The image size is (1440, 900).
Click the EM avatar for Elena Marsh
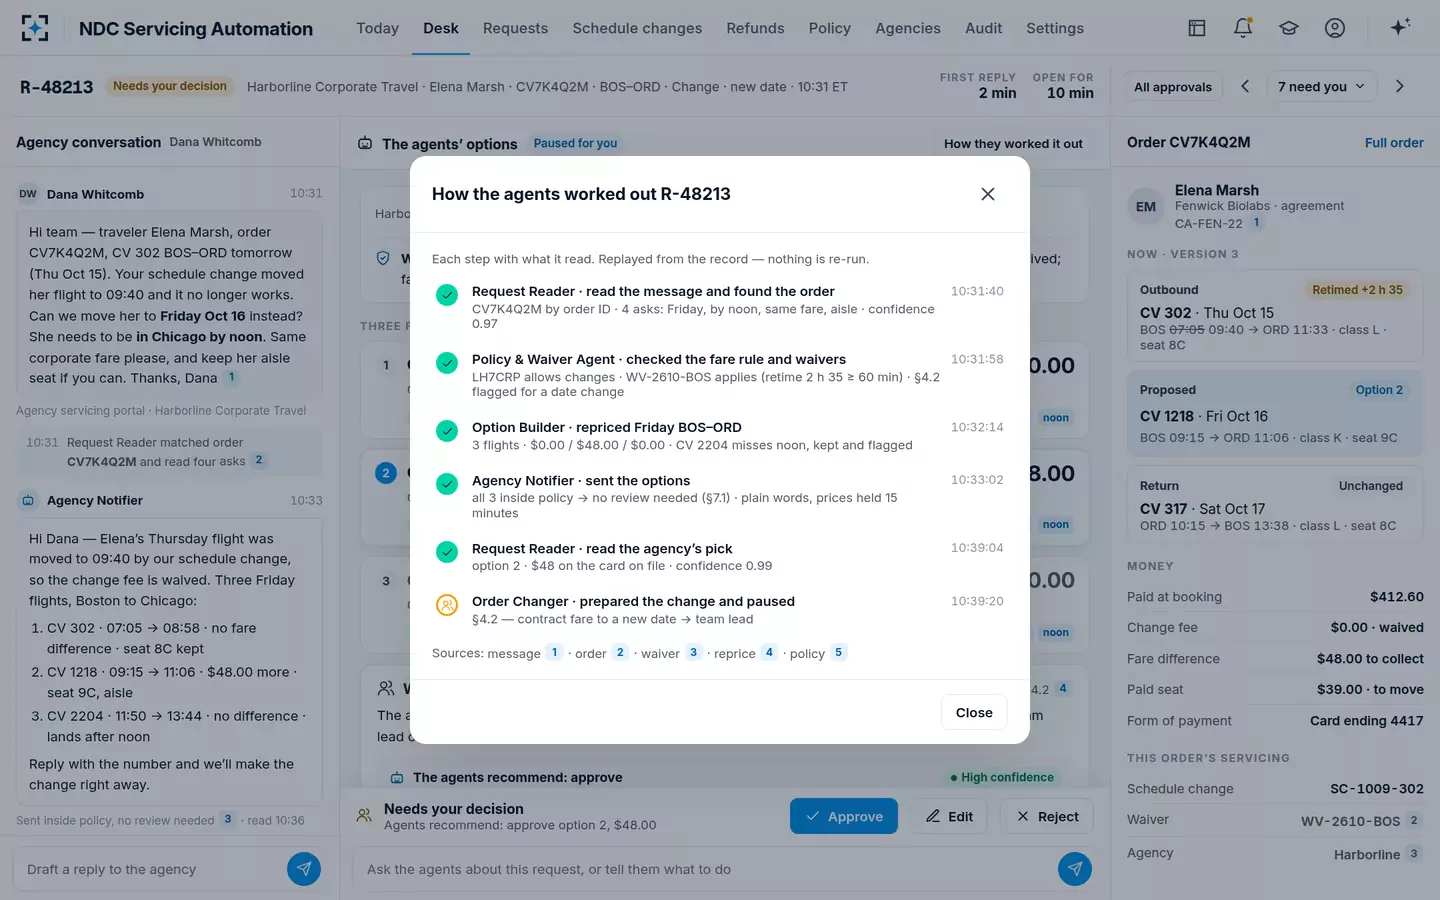click(x=1146, y=207)
